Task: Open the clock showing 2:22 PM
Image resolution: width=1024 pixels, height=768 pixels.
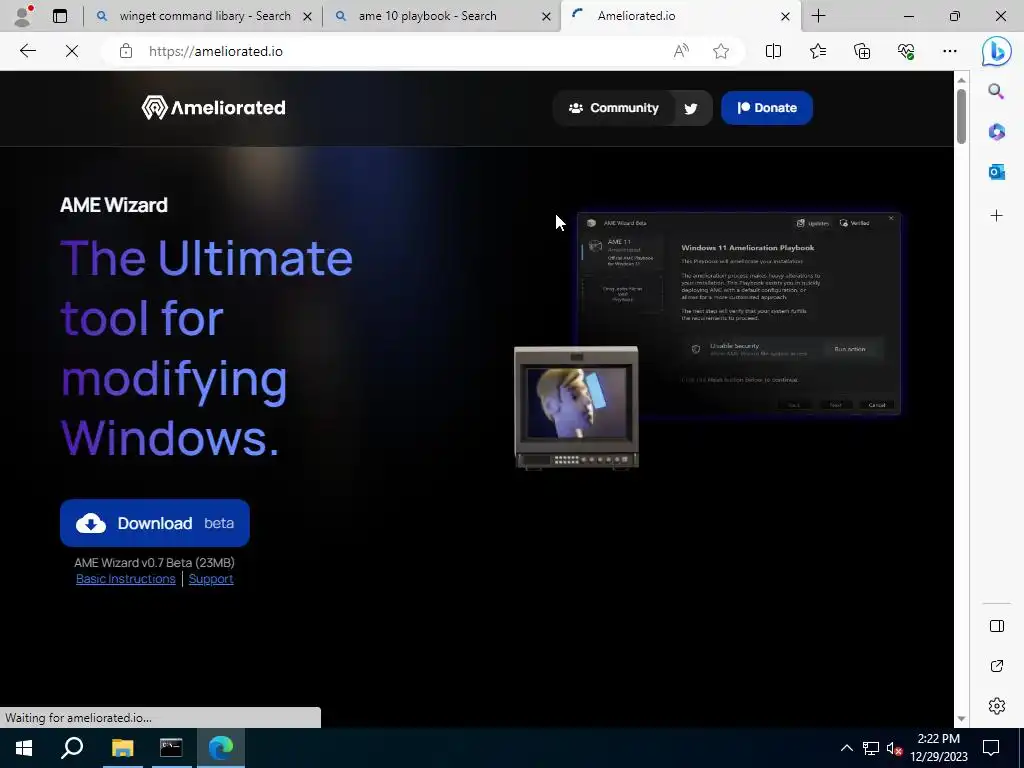Action: click(x=938, y=748)
